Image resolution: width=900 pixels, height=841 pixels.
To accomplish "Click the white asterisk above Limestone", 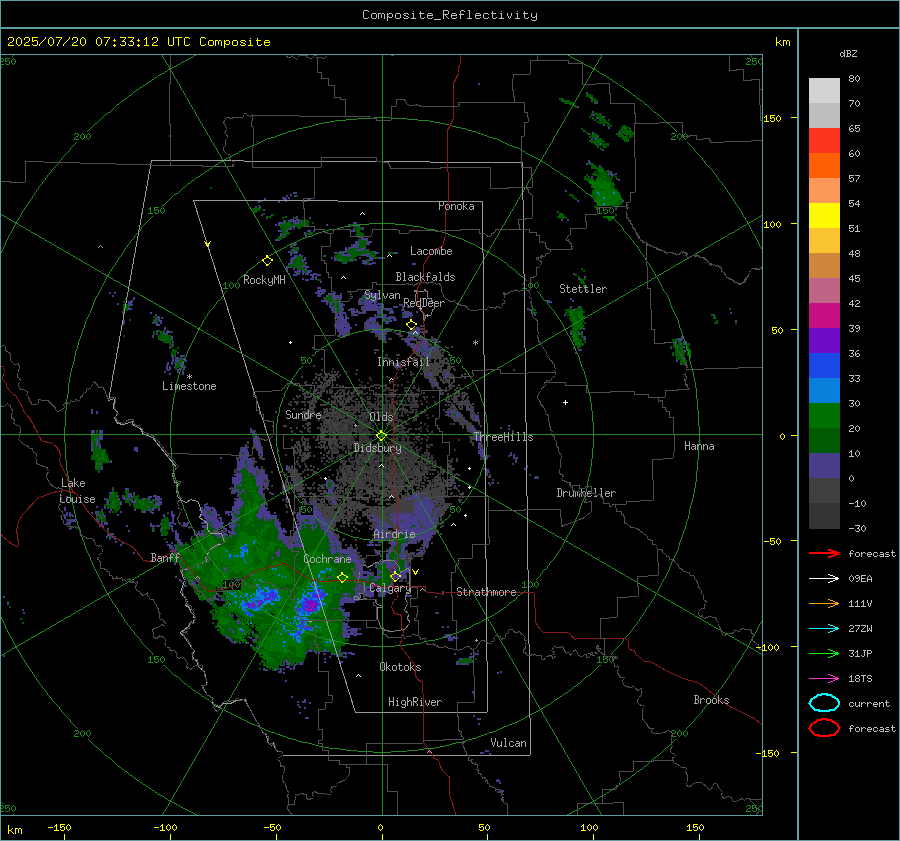I will pos(189,377).
